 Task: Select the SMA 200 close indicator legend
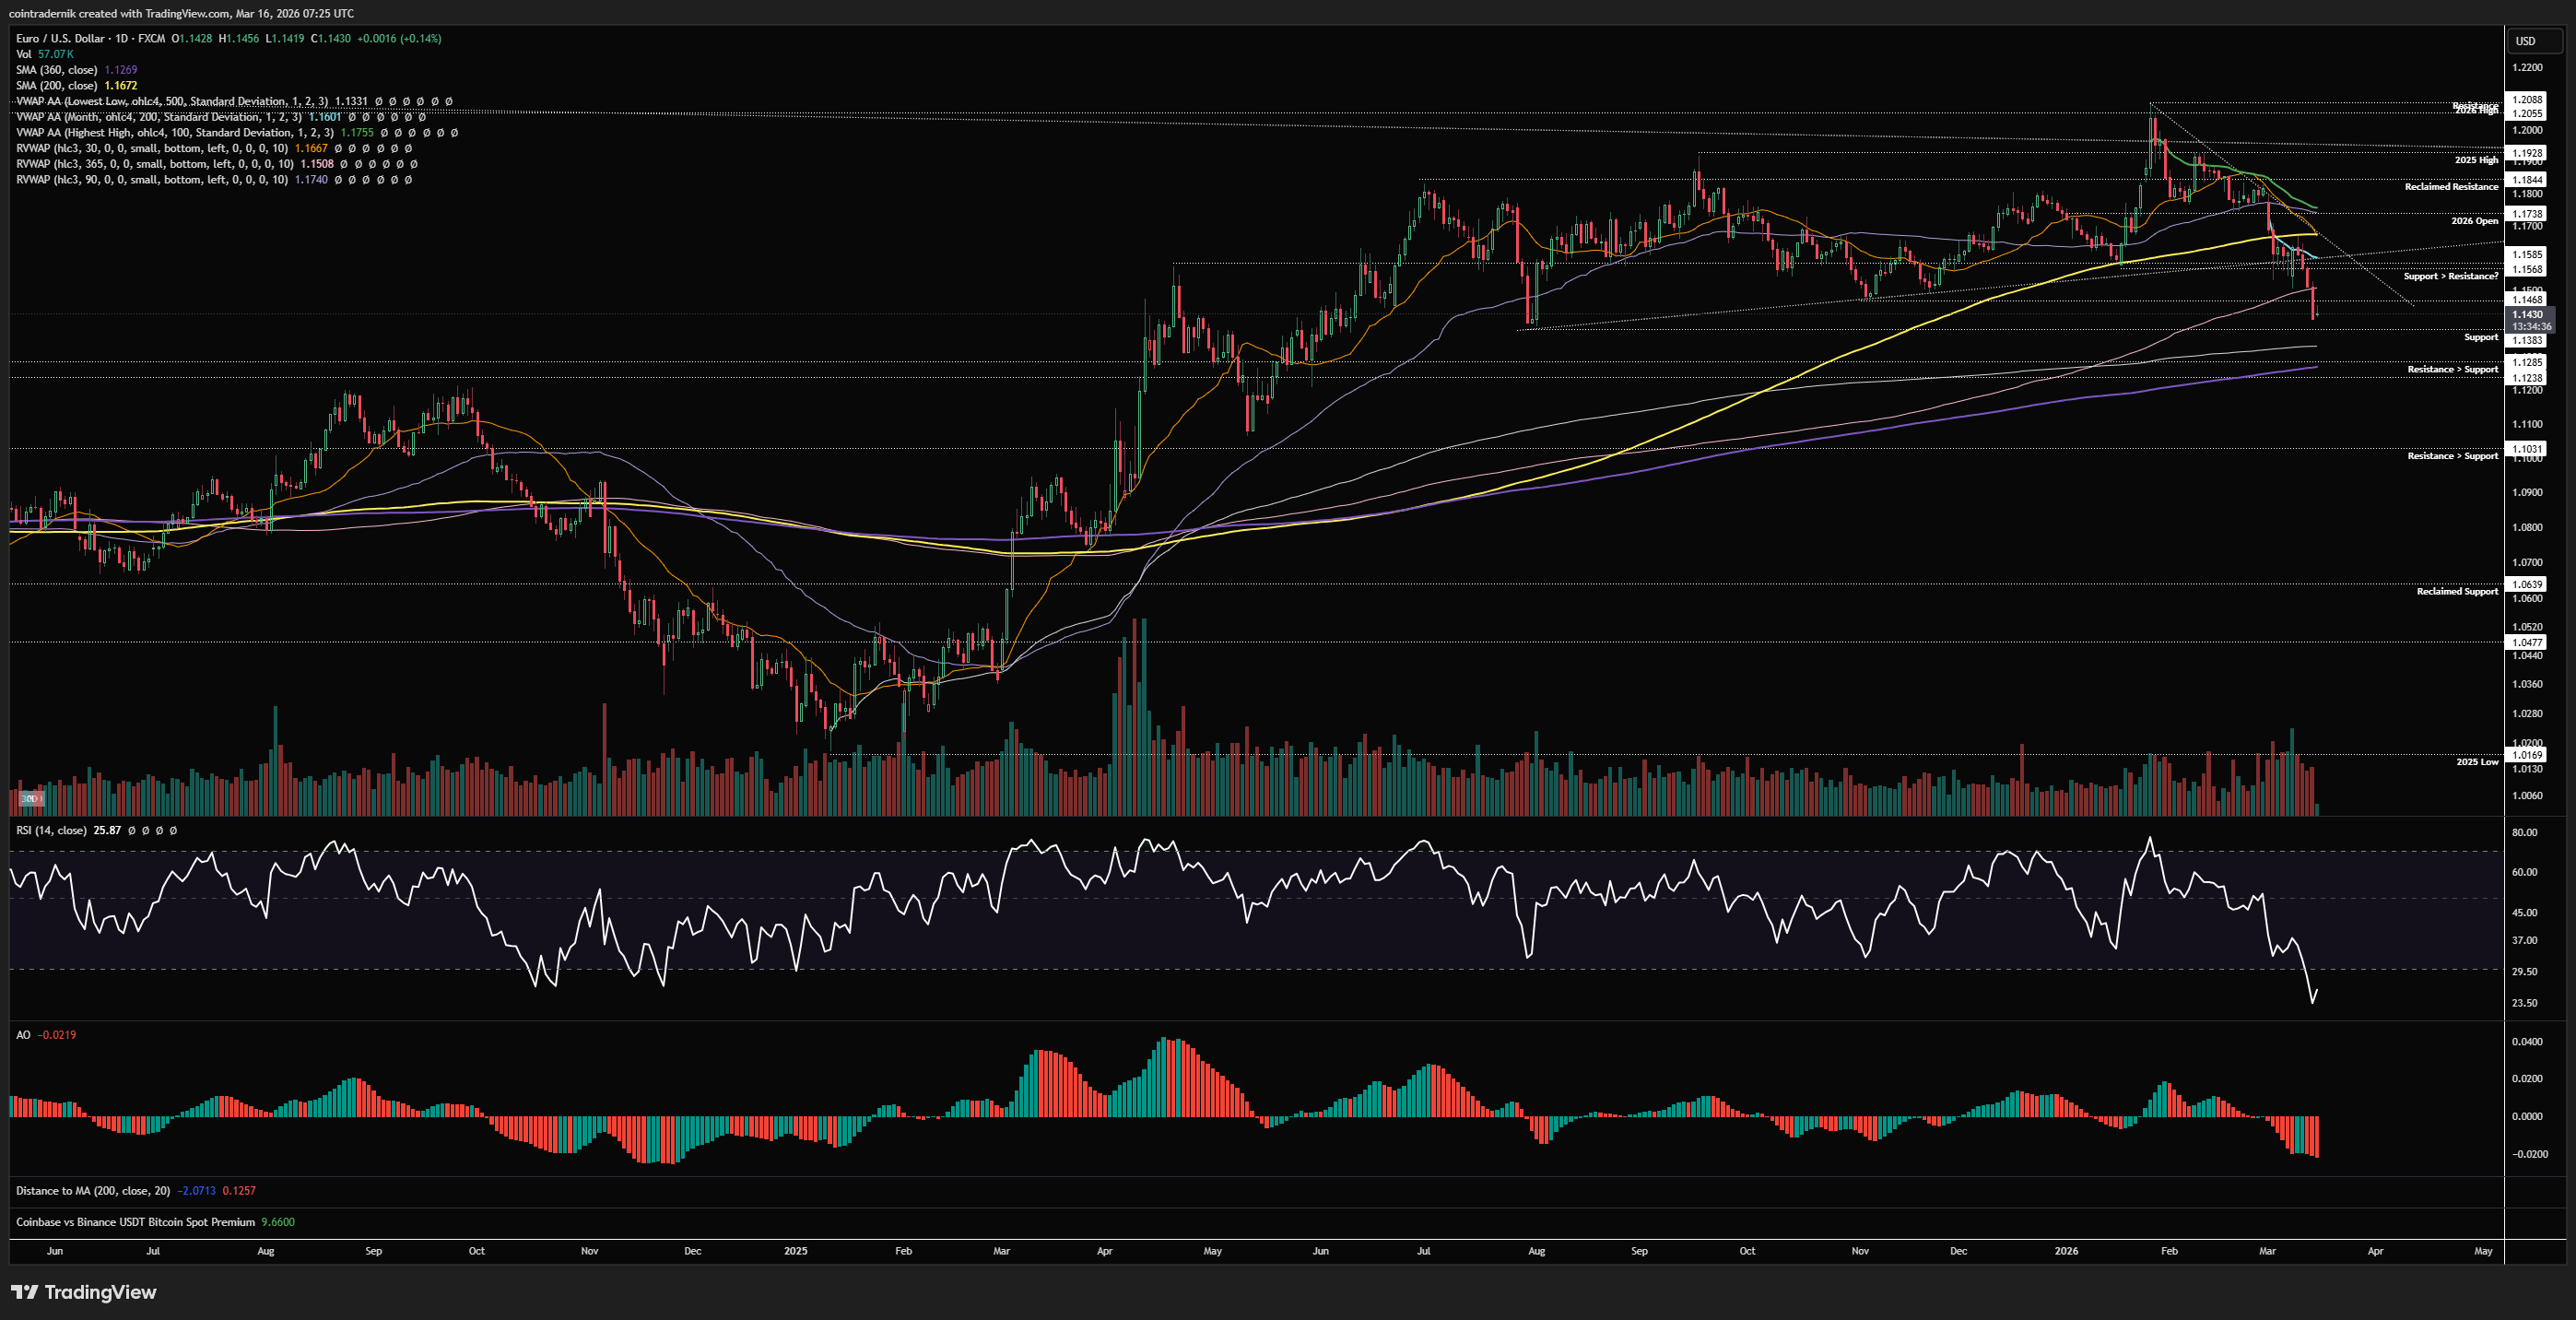56,86
